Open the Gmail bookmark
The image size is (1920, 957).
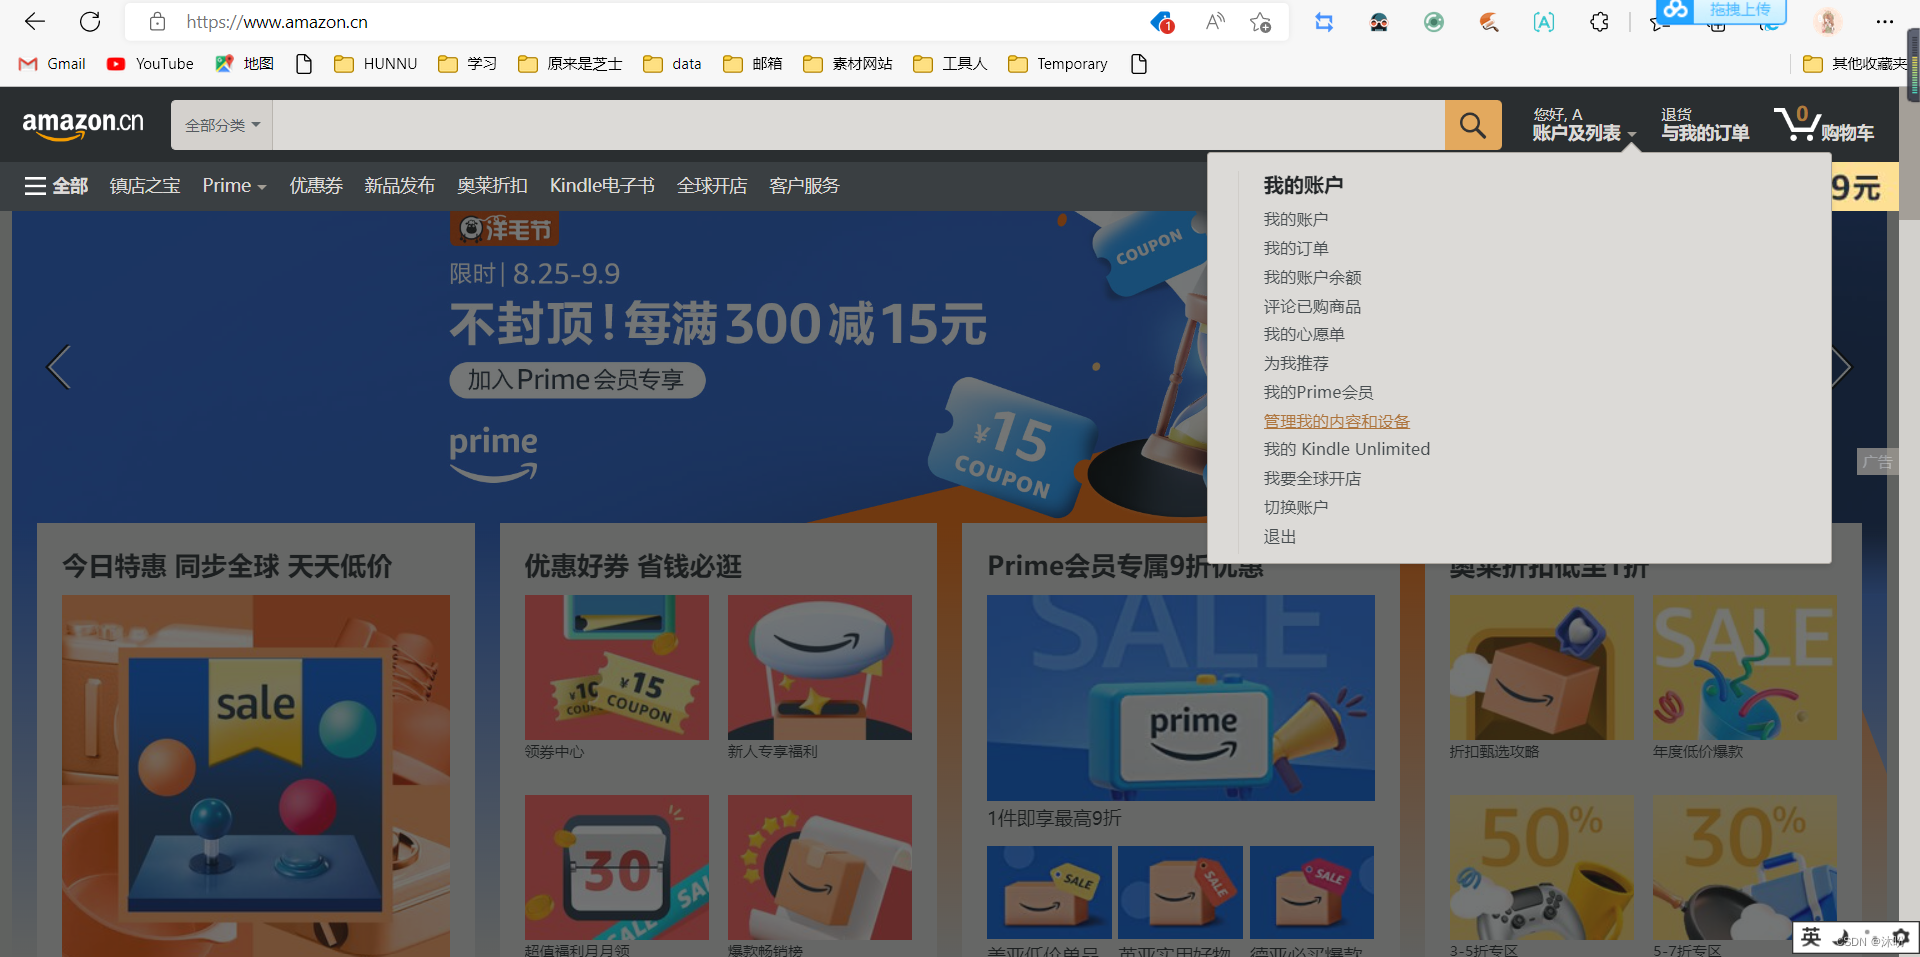[x=52, y=64]
